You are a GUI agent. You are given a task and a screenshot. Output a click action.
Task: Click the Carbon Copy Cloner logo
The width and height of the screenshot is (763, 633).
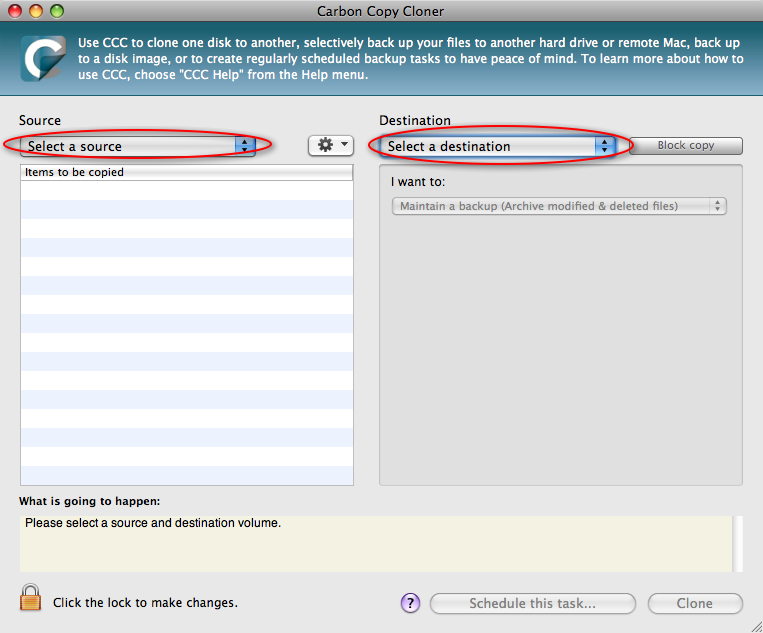coord(43,58)
